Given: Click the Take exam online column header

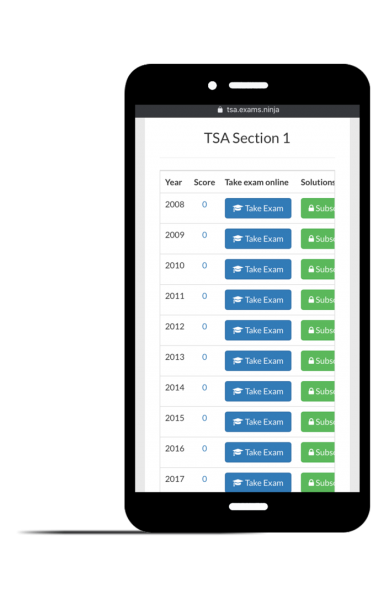Looking at the screenshot, I should pyautogui.click(x=257, y=183).
